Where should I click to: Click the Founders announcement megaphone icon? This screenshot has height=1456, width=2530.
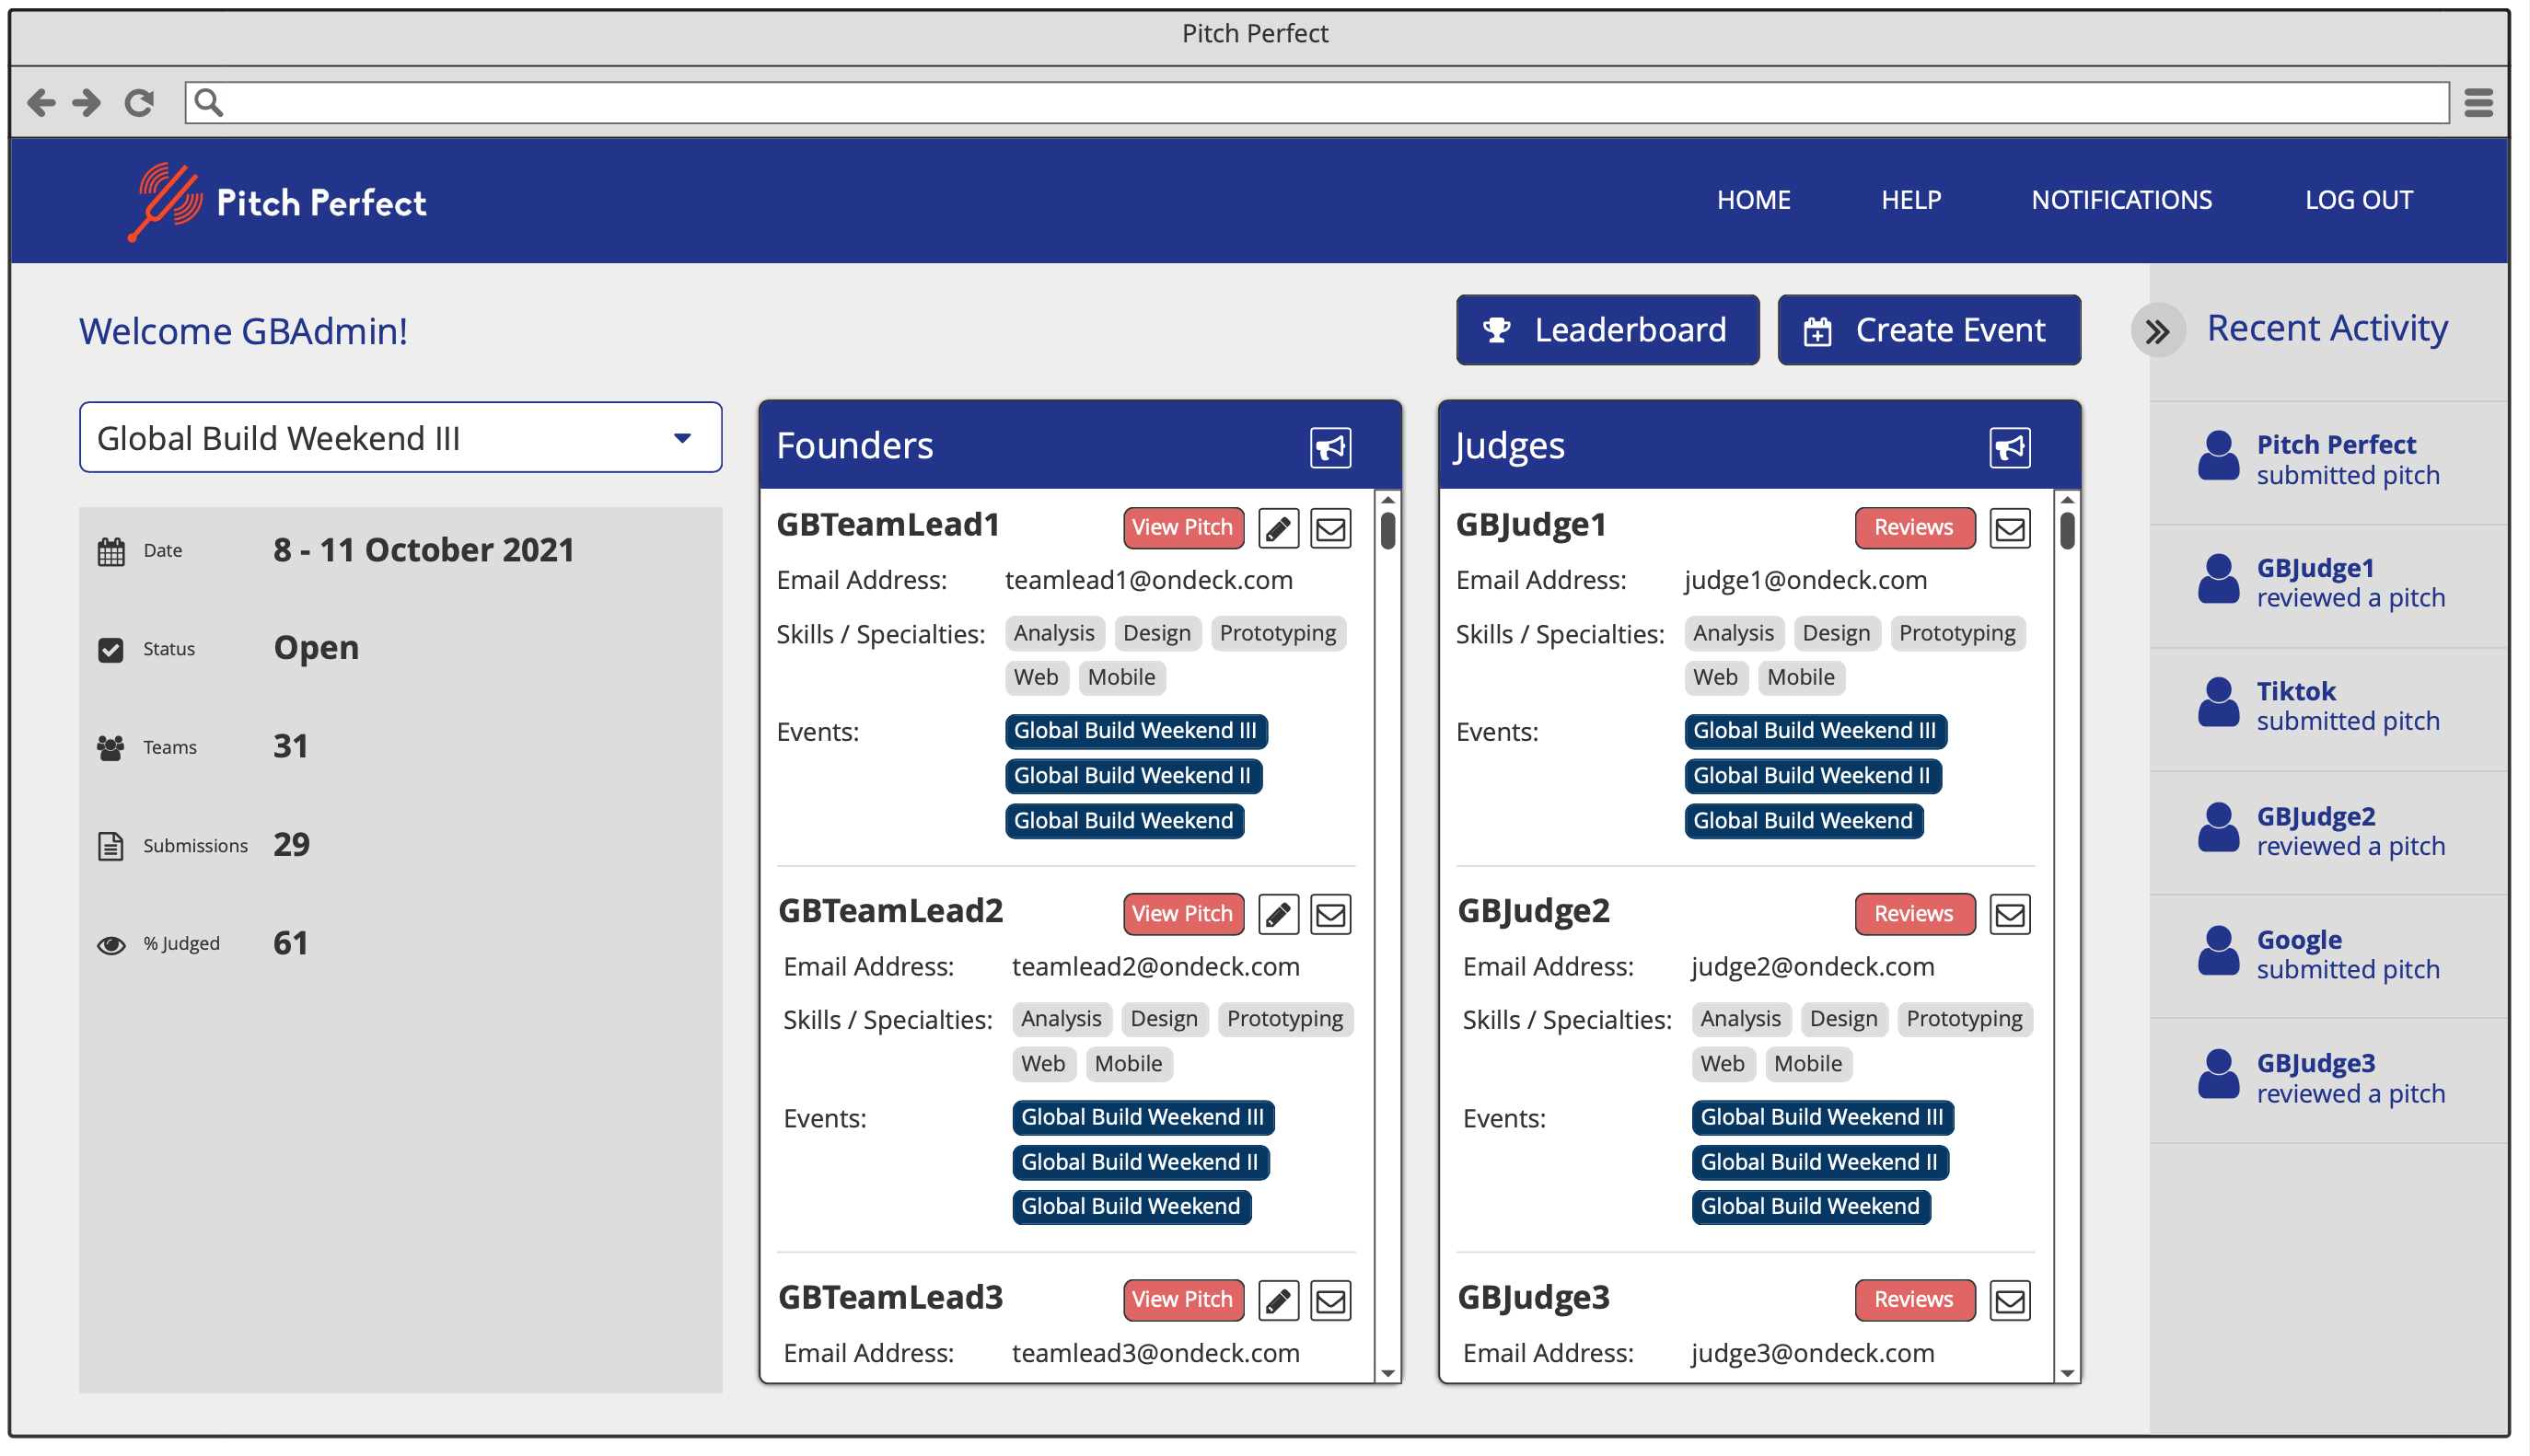click(x=1330, y=447)
